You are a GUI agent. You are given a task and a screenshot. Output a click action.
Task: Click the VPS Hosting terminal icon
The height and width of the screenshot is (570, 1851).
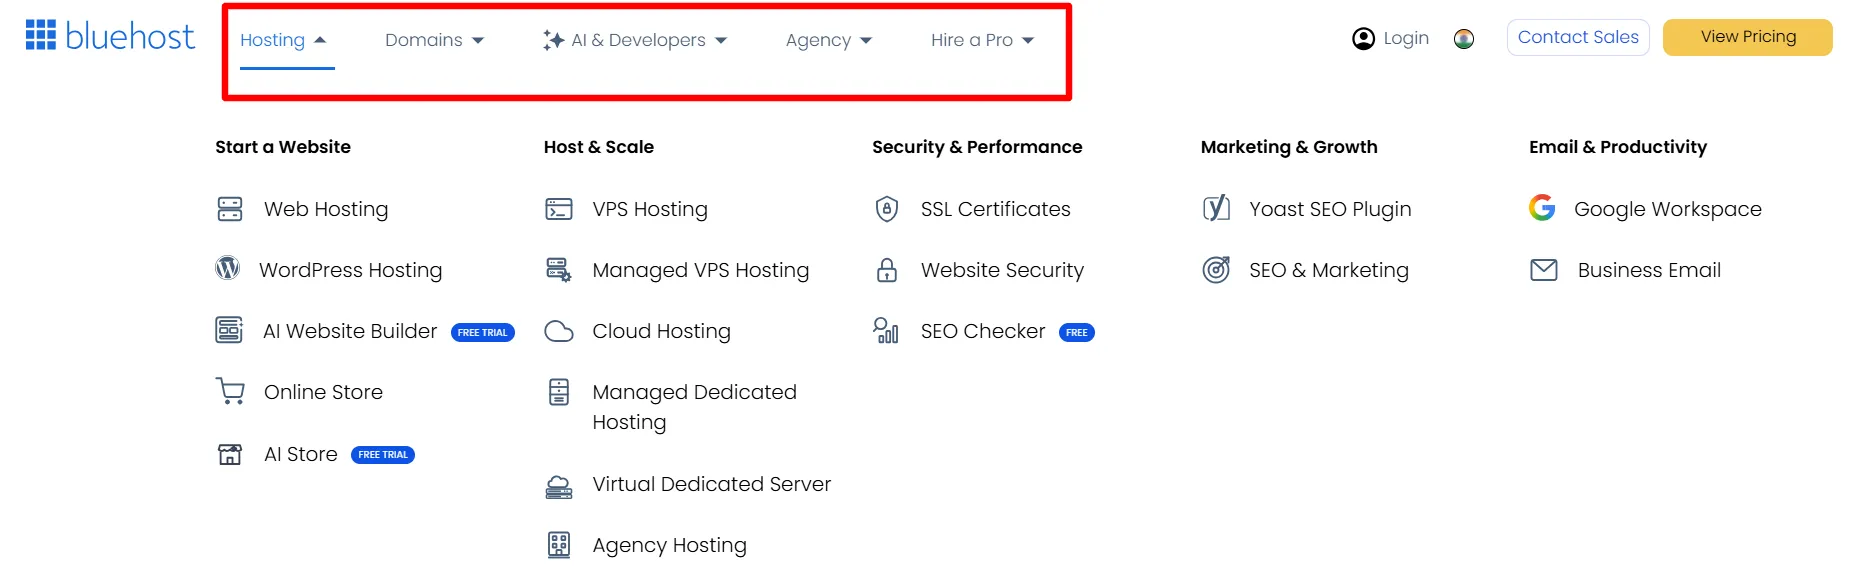click(559, 209)
